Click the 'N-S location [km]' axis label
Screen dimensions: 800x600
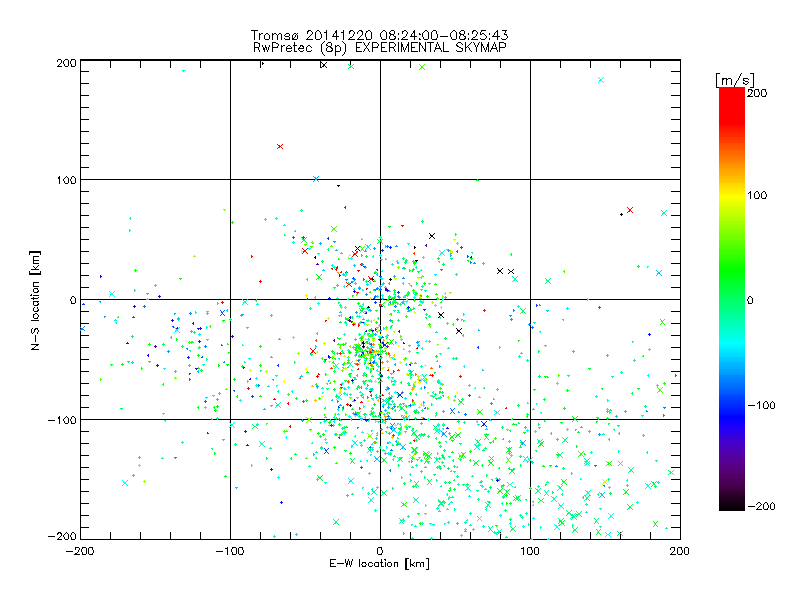tap(35, 301)
